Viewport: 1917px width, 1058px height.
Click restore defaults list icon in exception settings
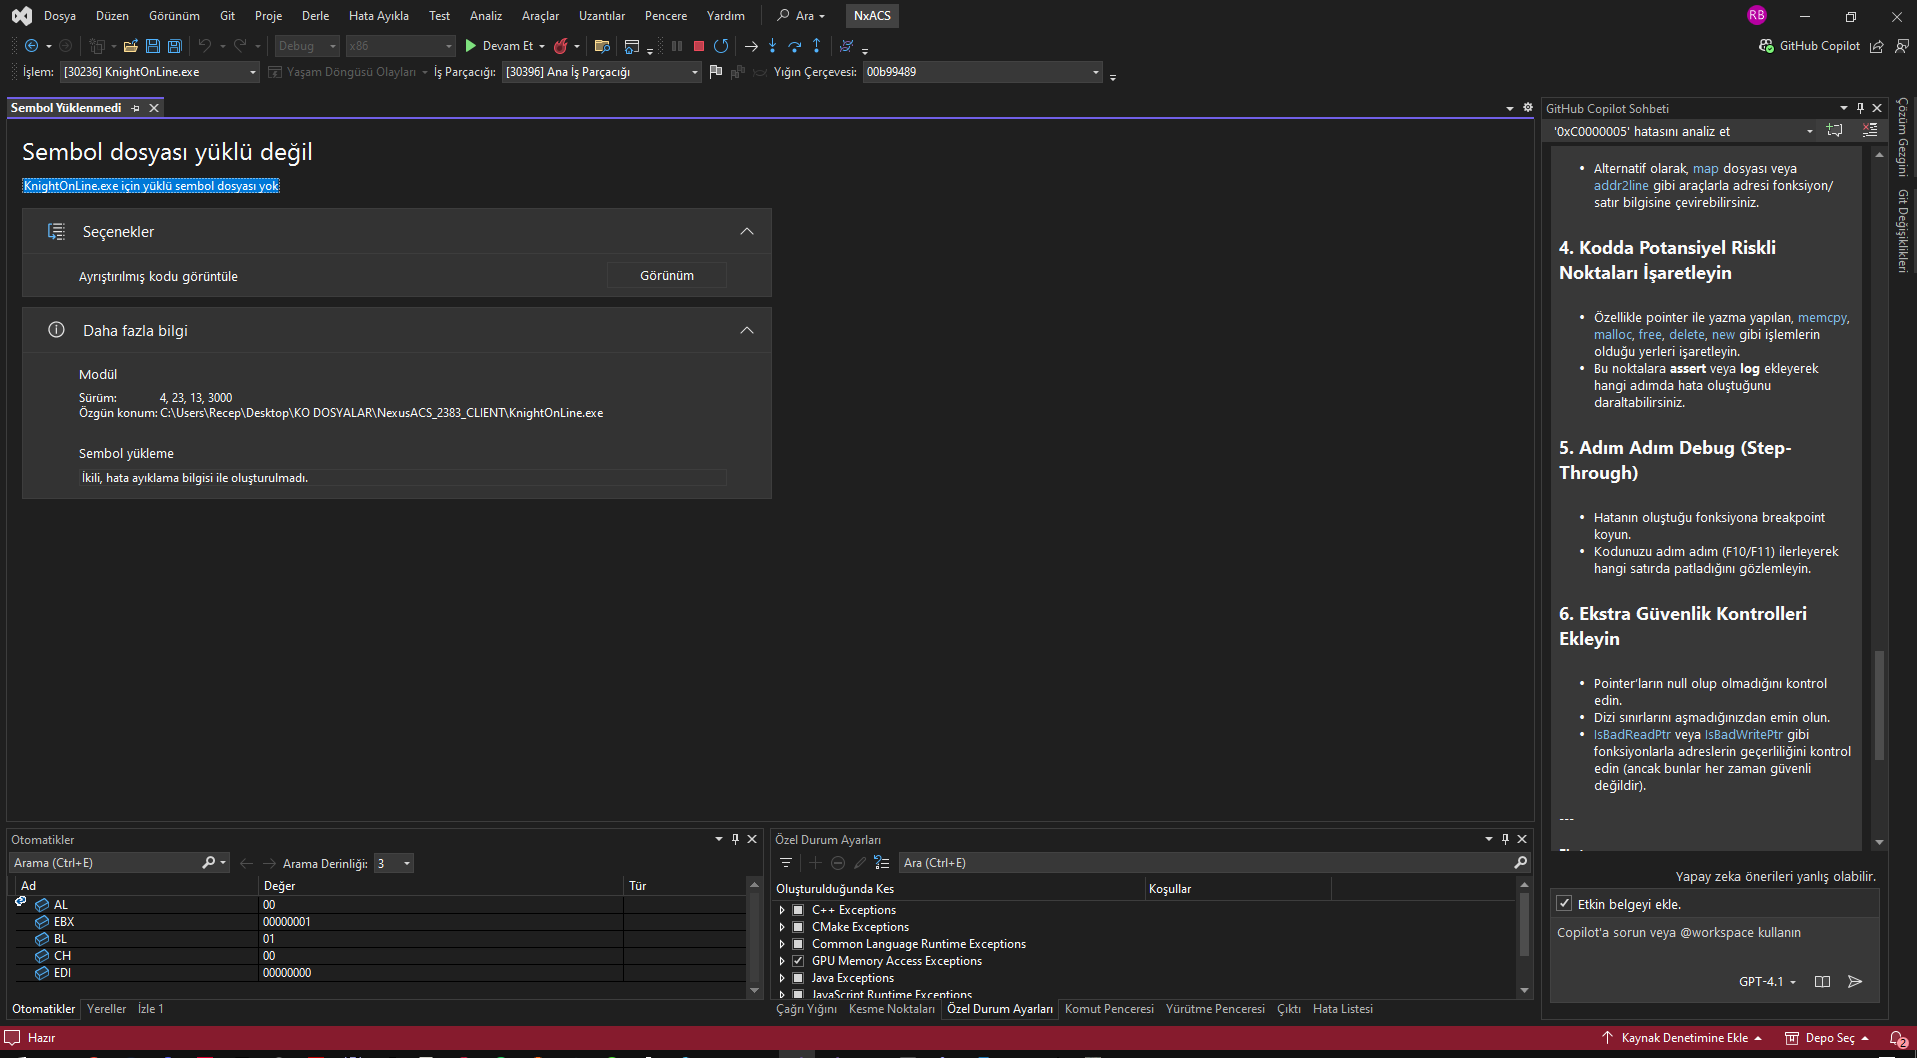pos(881,863)
